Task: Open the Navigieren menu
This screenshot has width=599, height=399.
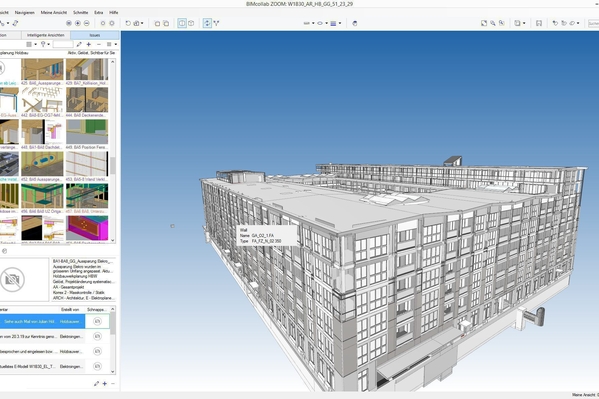Action: (x=24, y=13)
